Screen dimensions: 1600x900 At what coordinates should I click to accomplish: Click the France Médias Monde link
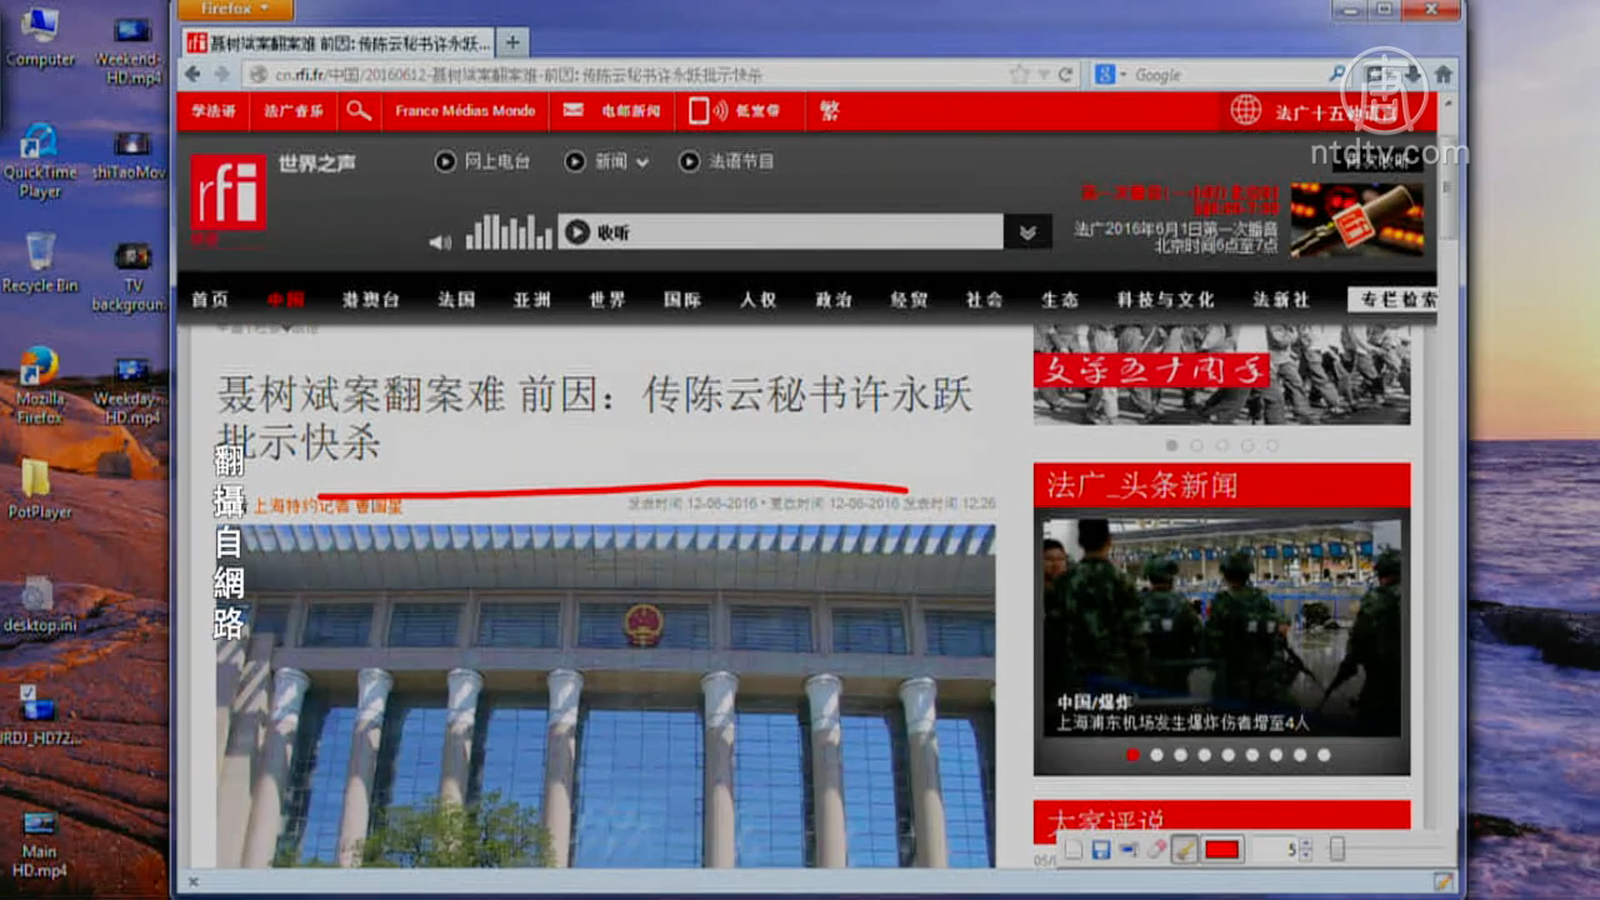[x=465, y=111]
